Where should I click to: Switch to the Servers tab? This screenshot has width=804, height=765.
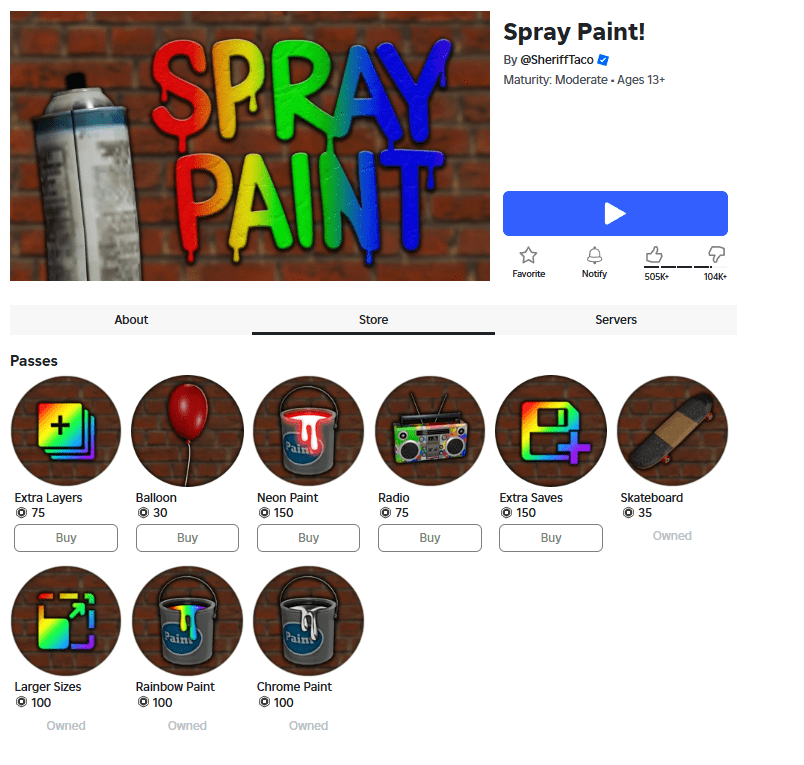click(x=616, y=320)
